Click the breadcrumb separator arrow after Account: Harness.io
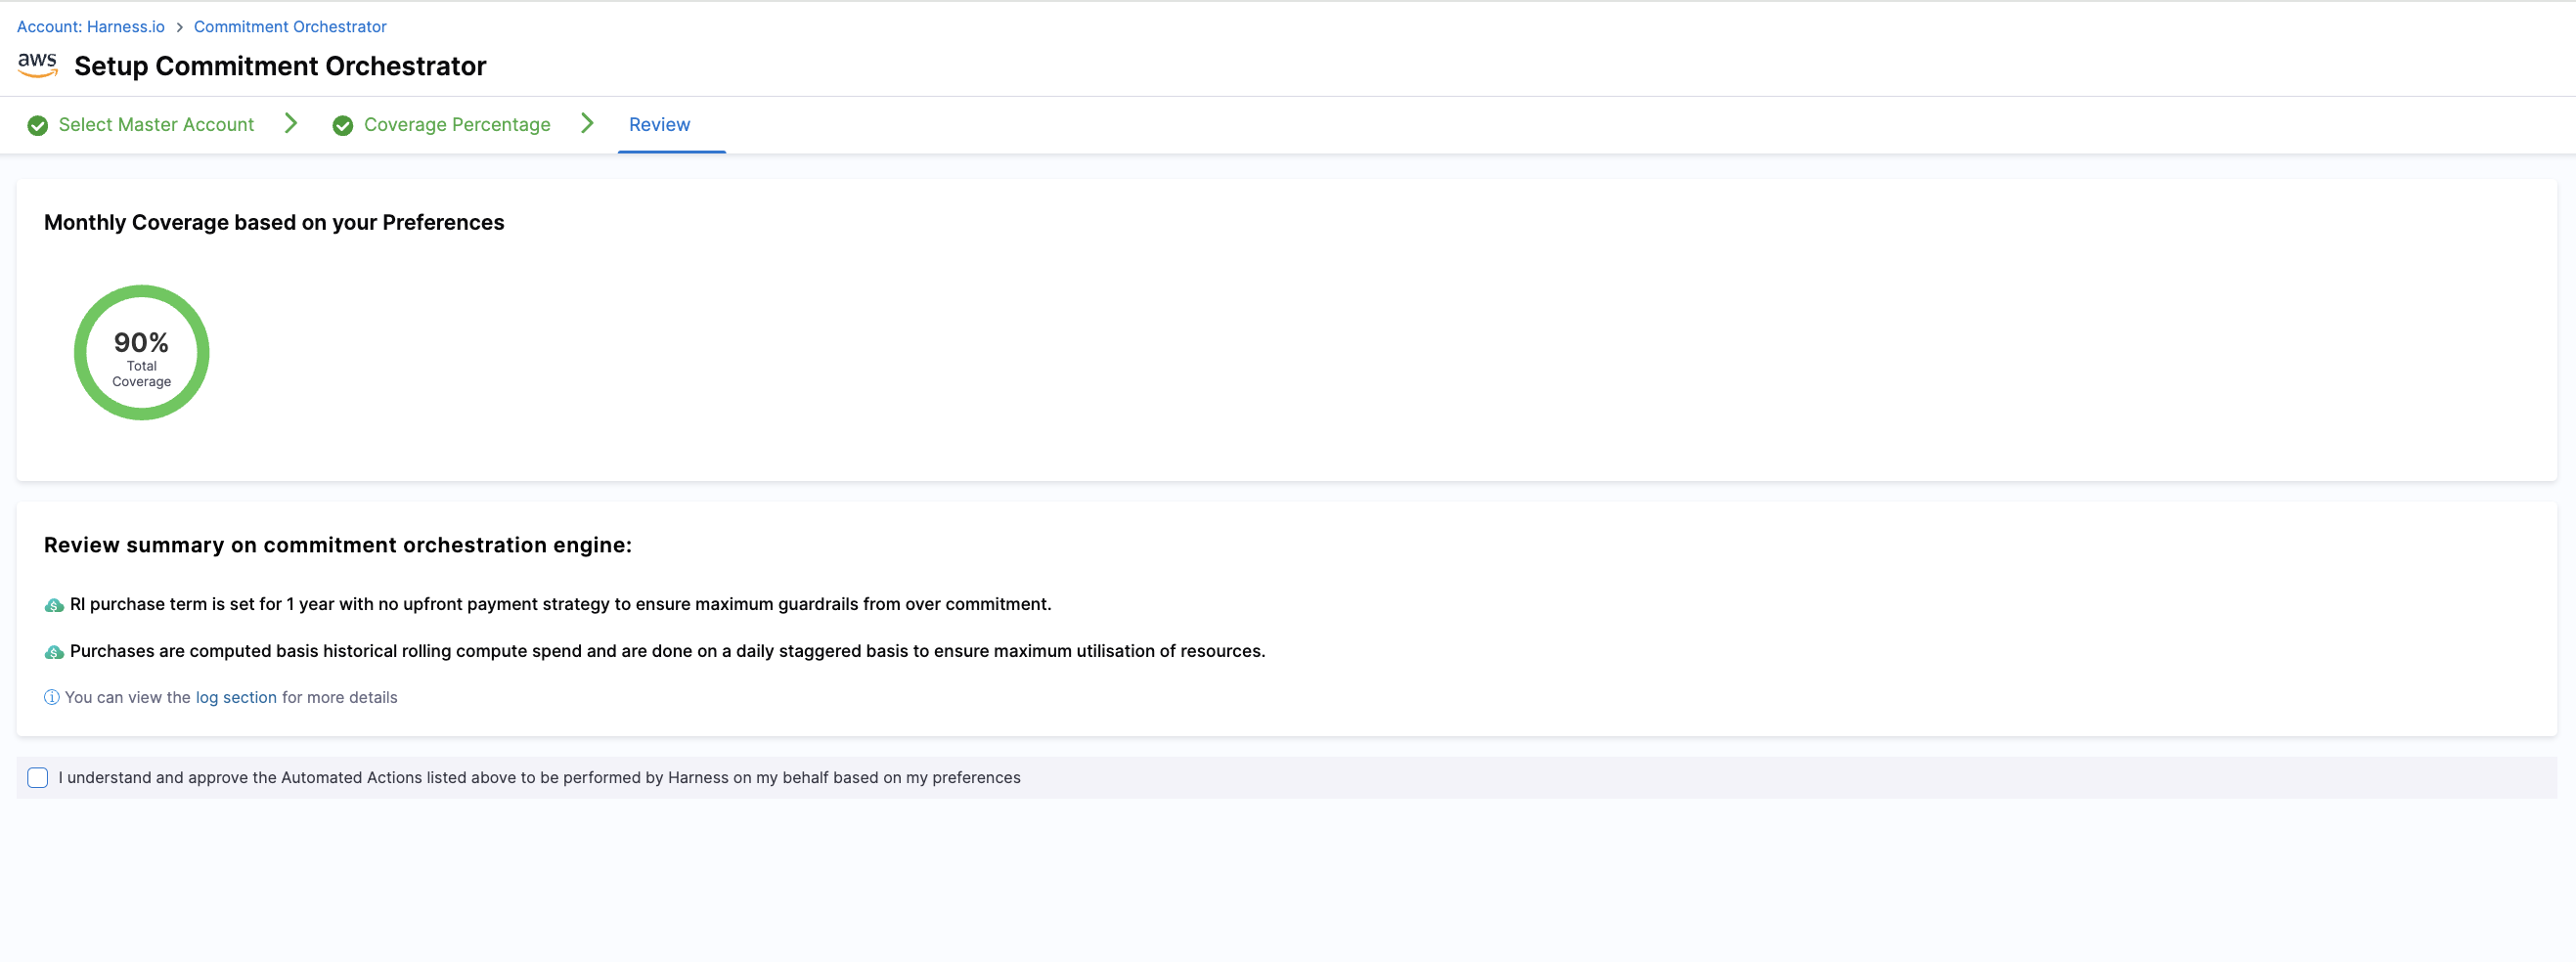2576x962 pixels. [180, 27]
